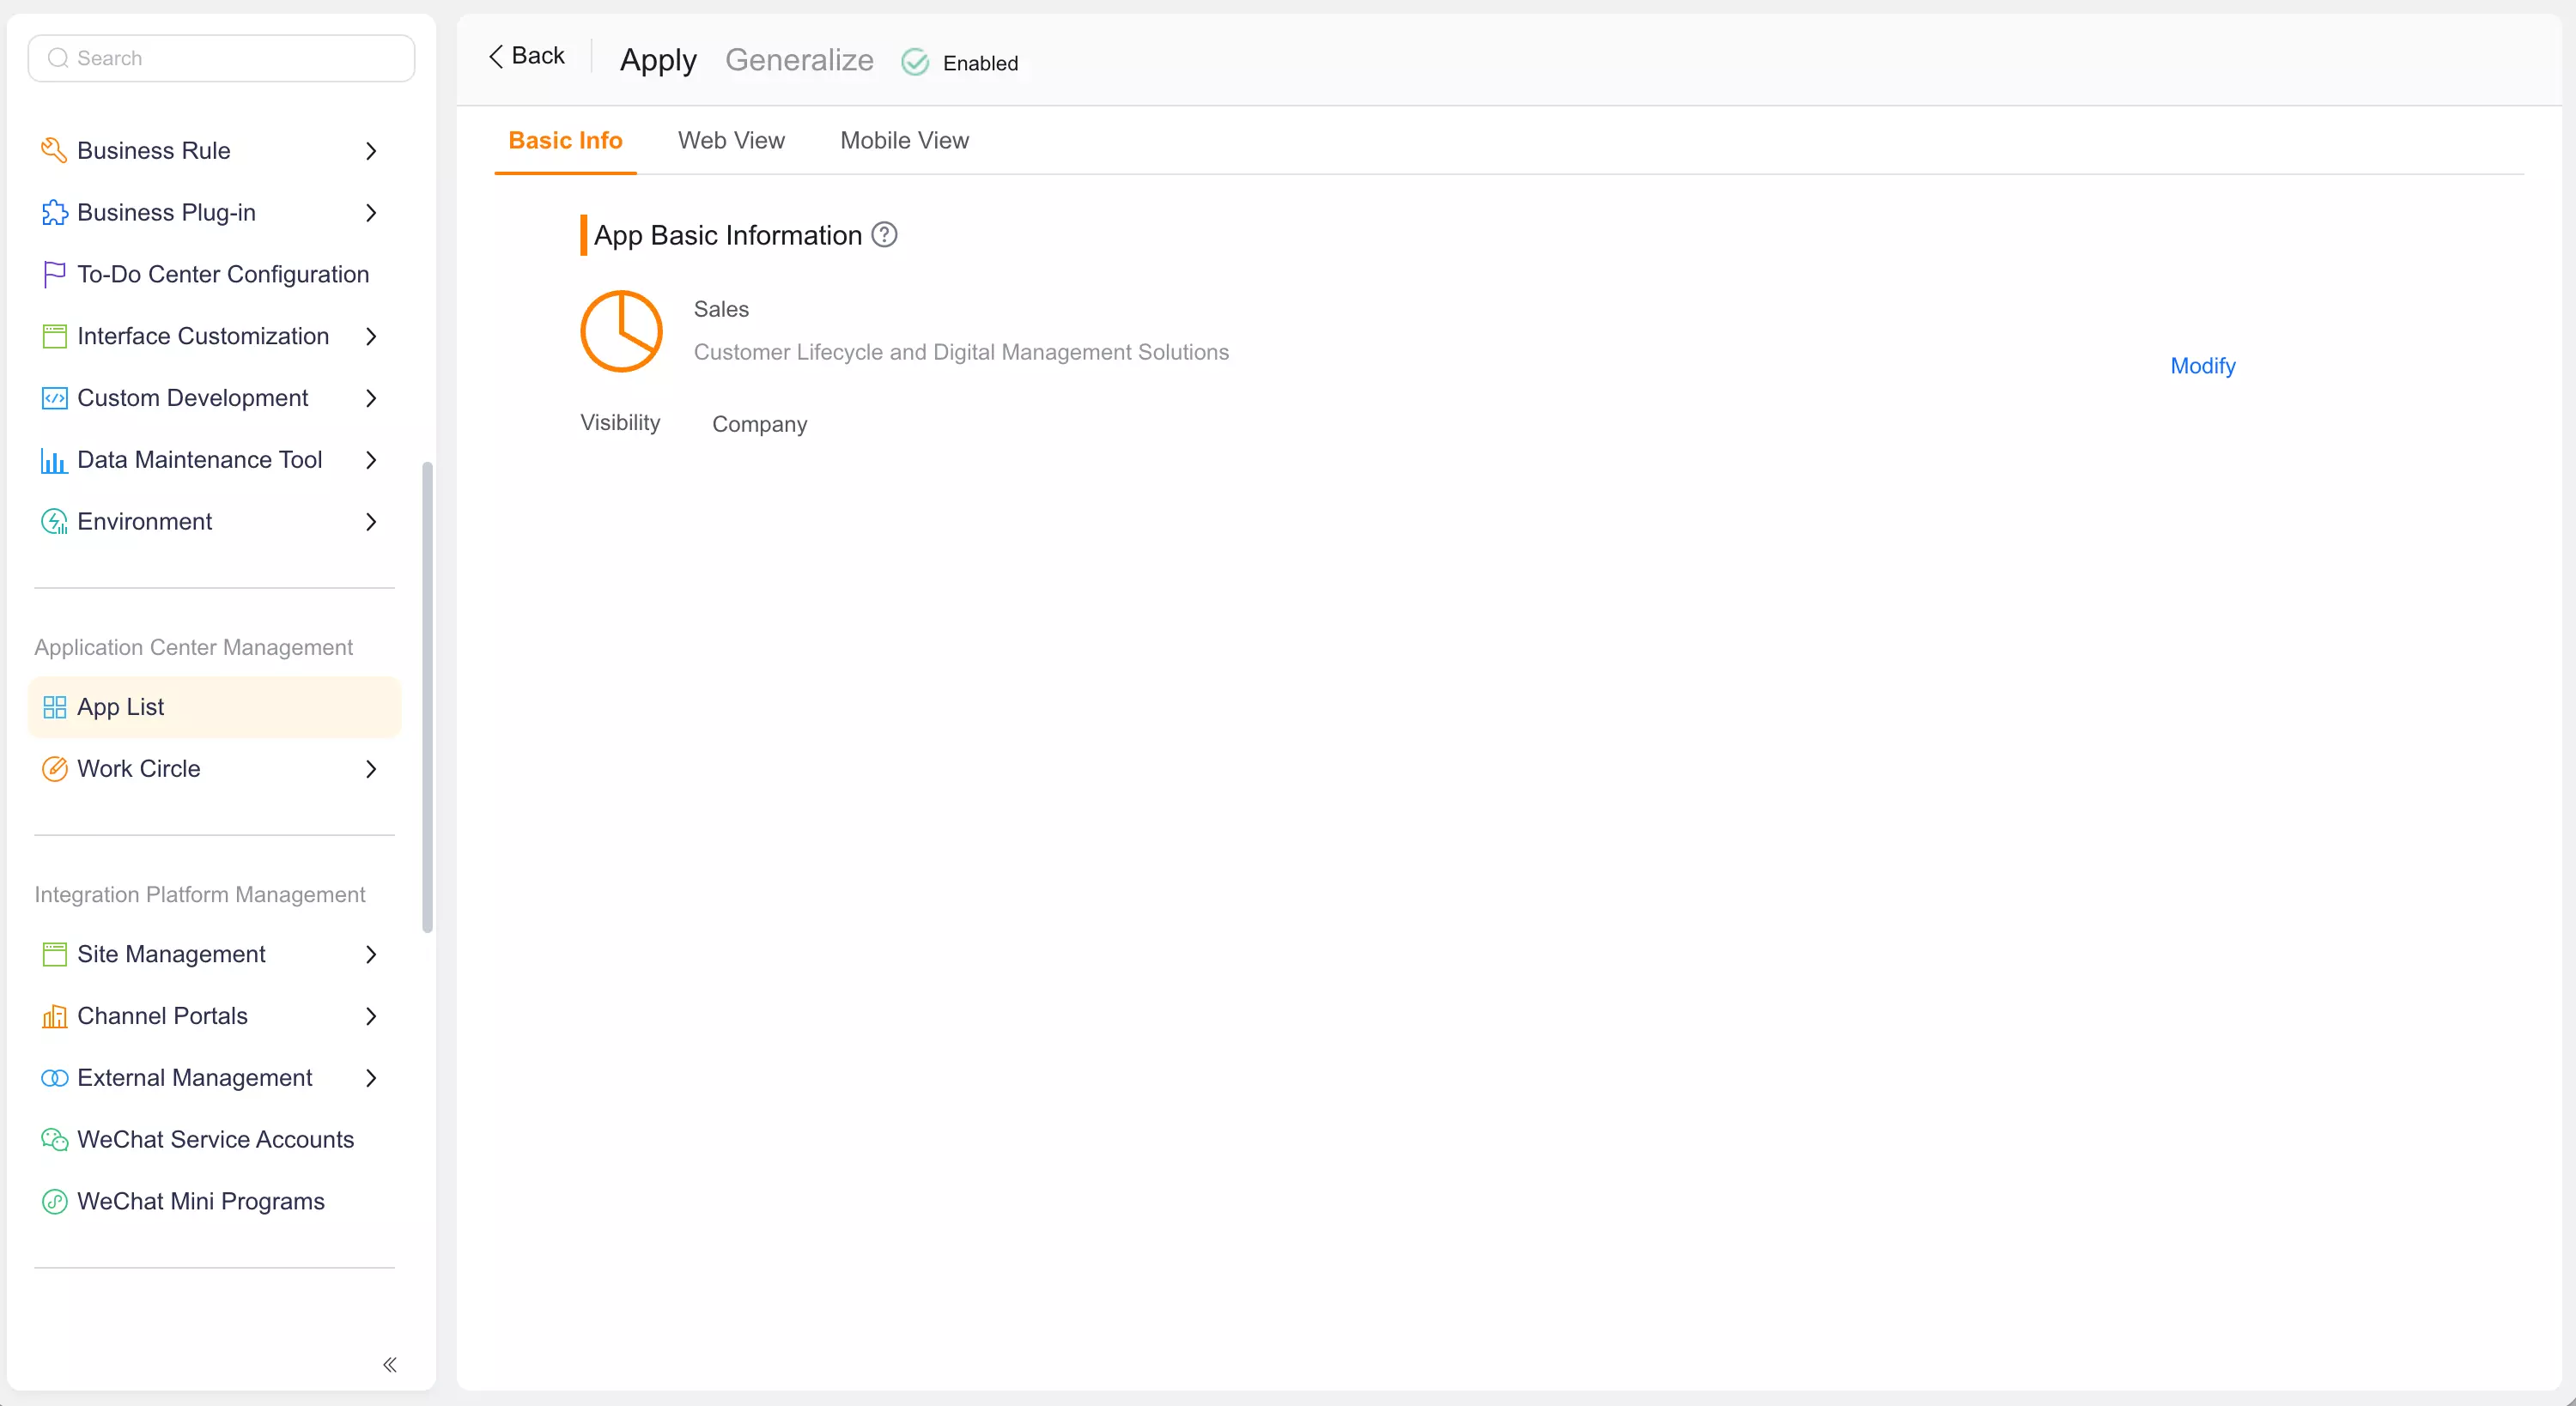Click the Environment lightning icon
The height and width of the screenshot is (1406, 2576).
pos(54,522)
